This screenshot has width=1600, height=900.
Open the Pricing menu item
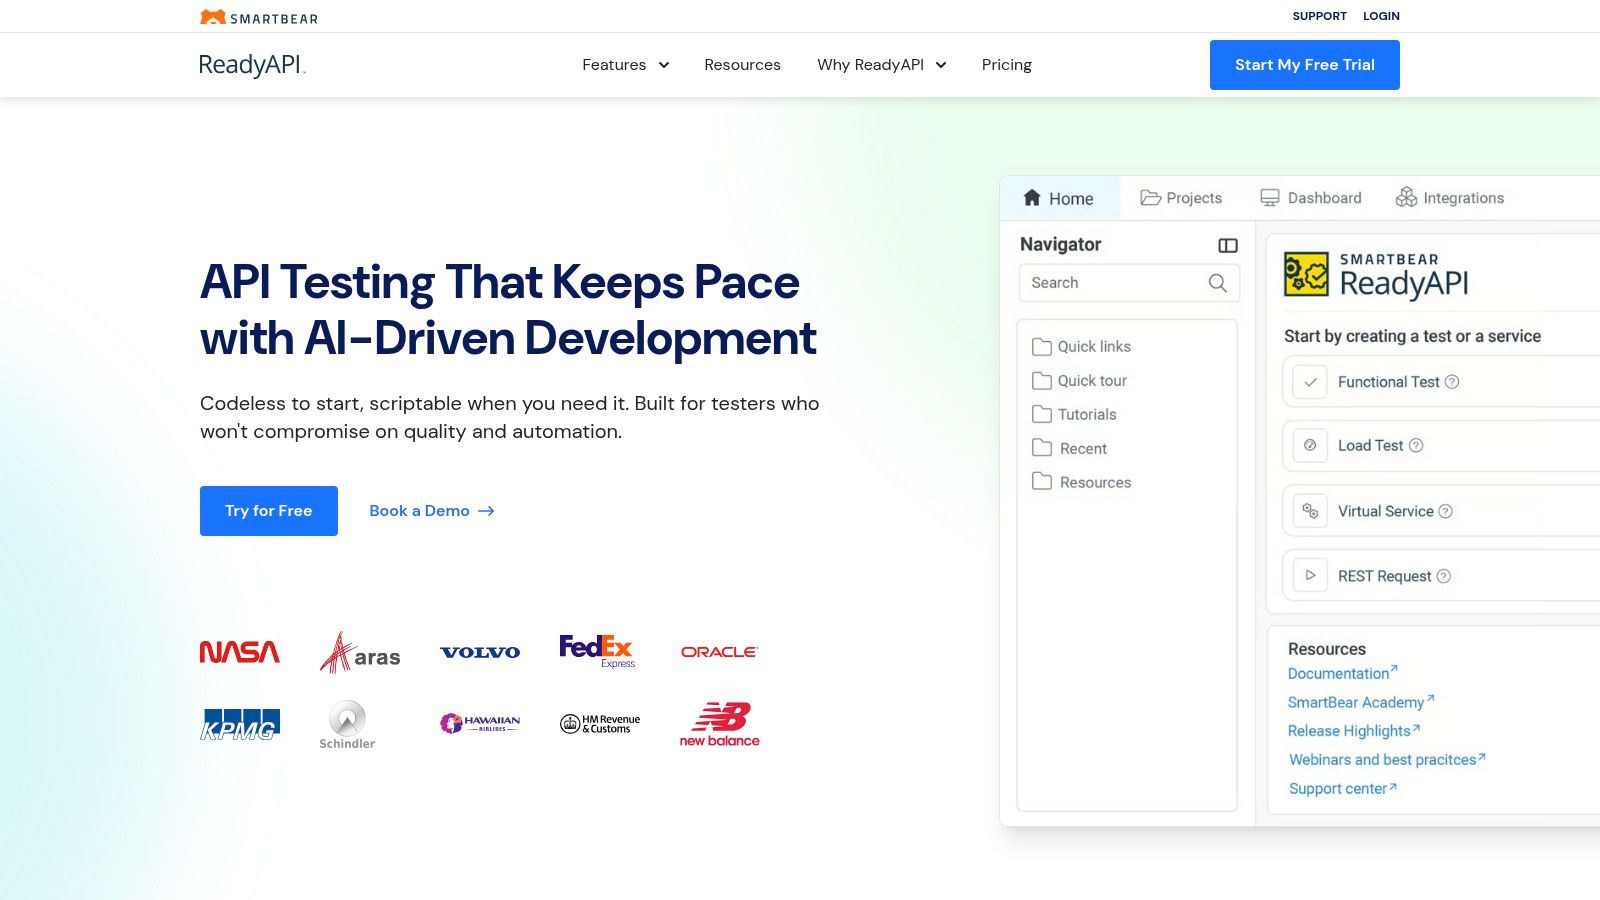click(x=1006, y=65)
